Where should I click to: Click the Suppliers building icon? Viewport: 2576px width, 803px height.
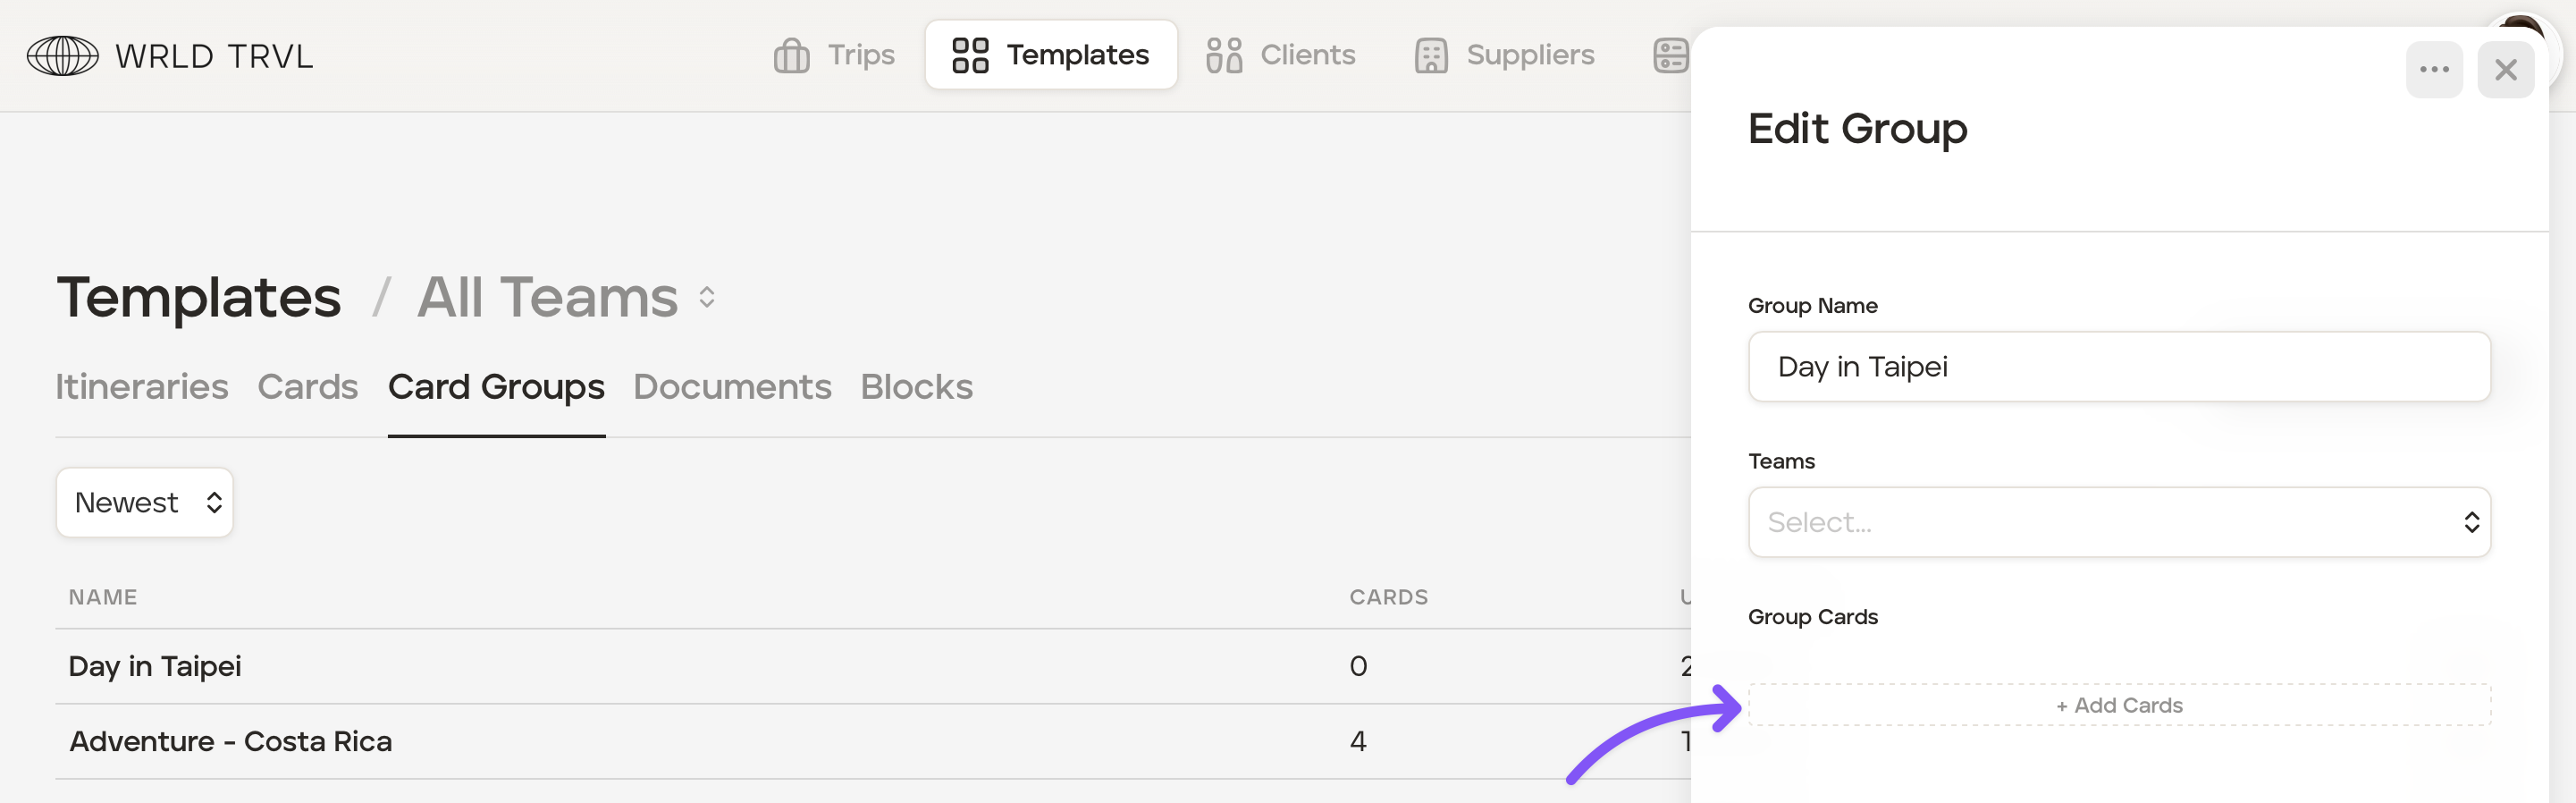1430,56
